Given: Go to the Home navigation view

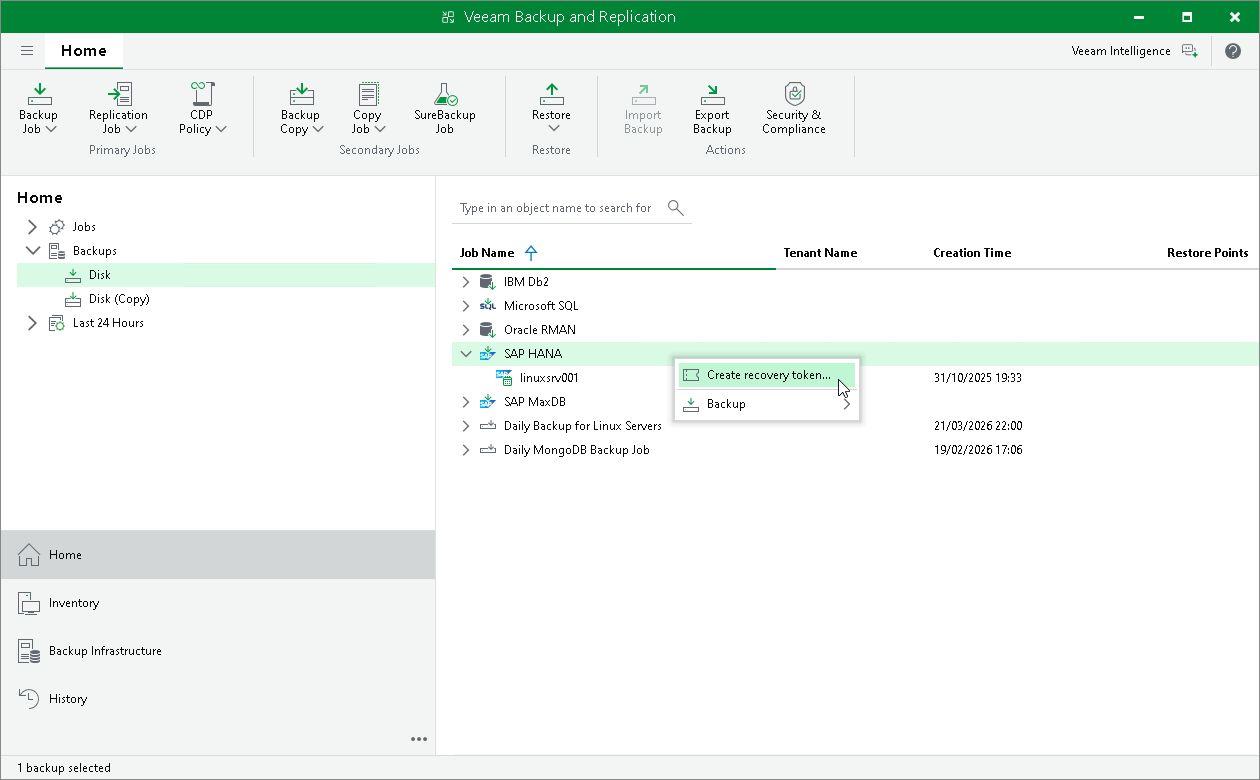Looking at the screenshot, I should [218, 555].
